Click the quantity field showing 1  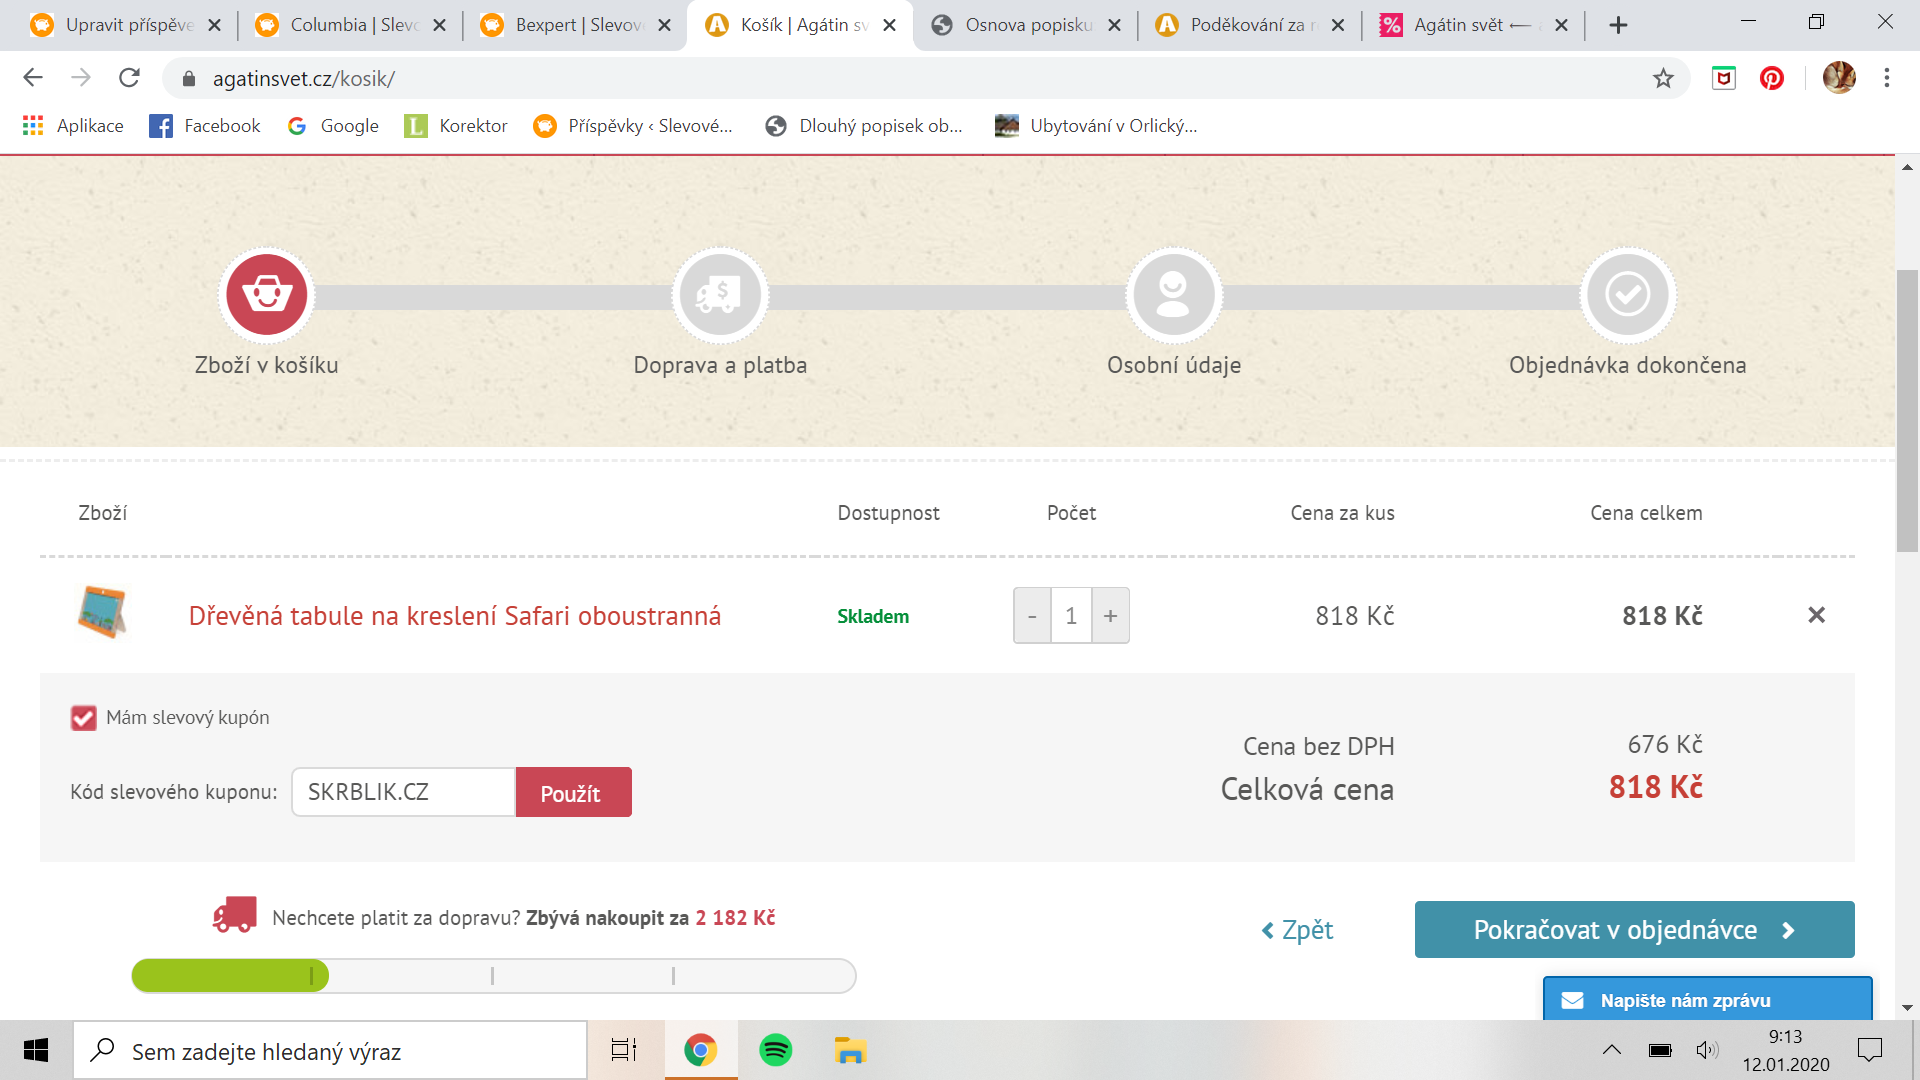1071,616
